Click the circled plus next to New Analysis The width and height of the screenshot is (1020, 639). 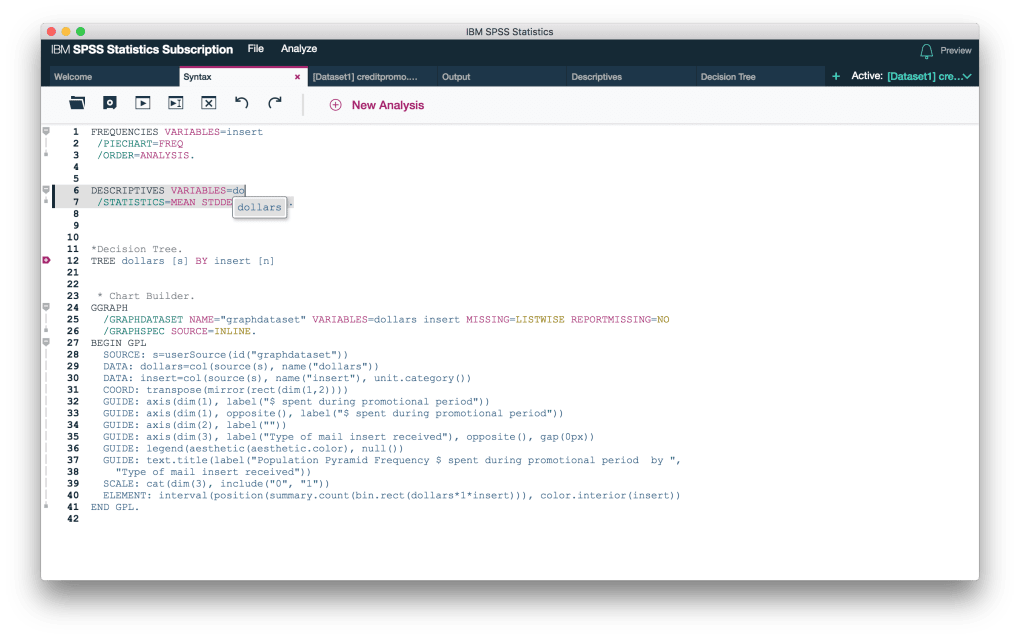tap(335, 105)
